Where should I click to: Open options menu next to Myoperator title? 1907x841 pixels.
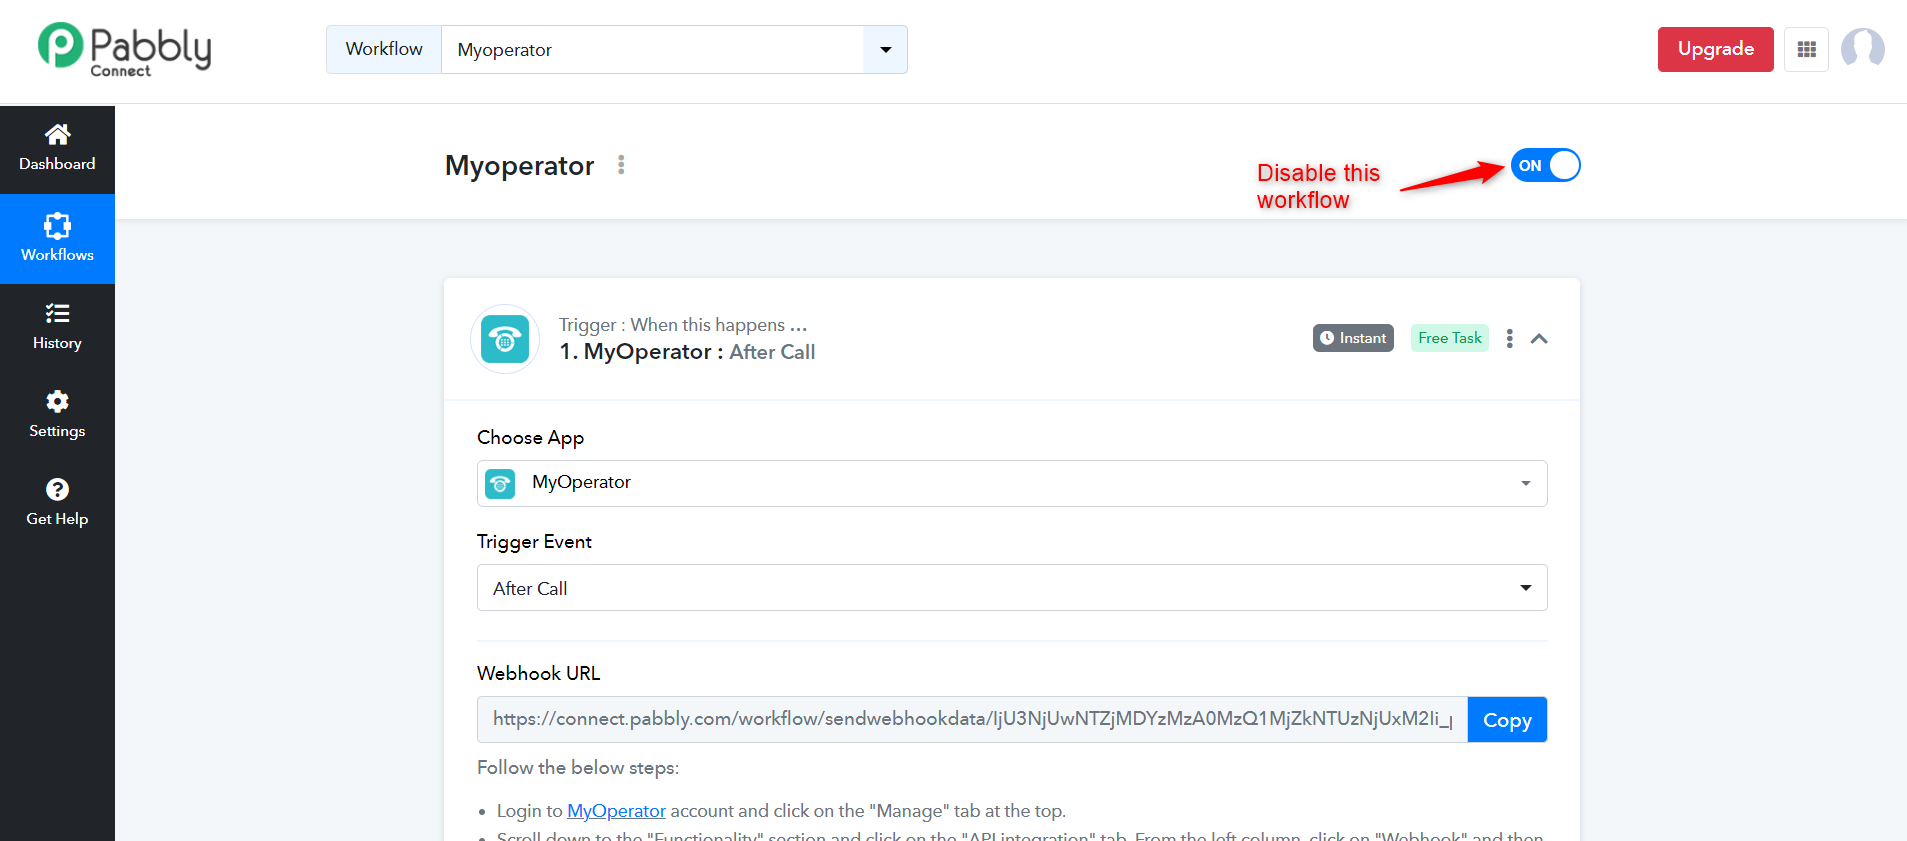coord(621,165)
